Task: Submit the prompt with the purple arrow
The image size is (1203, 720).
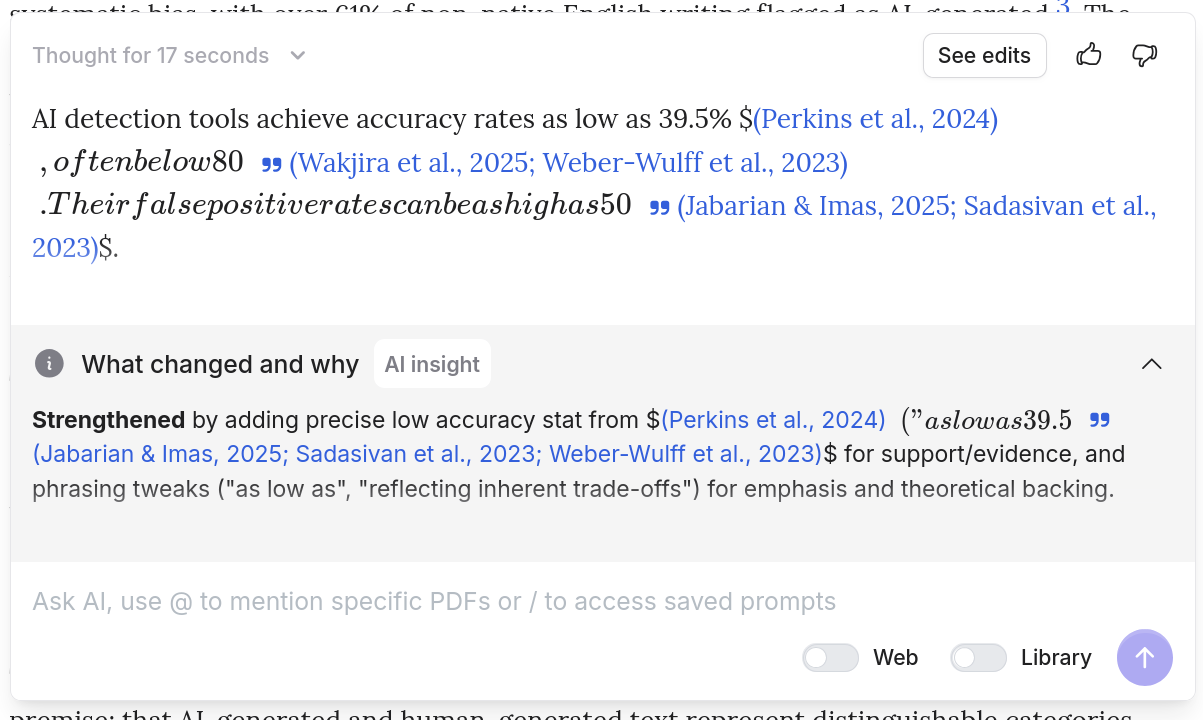Action: tap(1144, 657)
